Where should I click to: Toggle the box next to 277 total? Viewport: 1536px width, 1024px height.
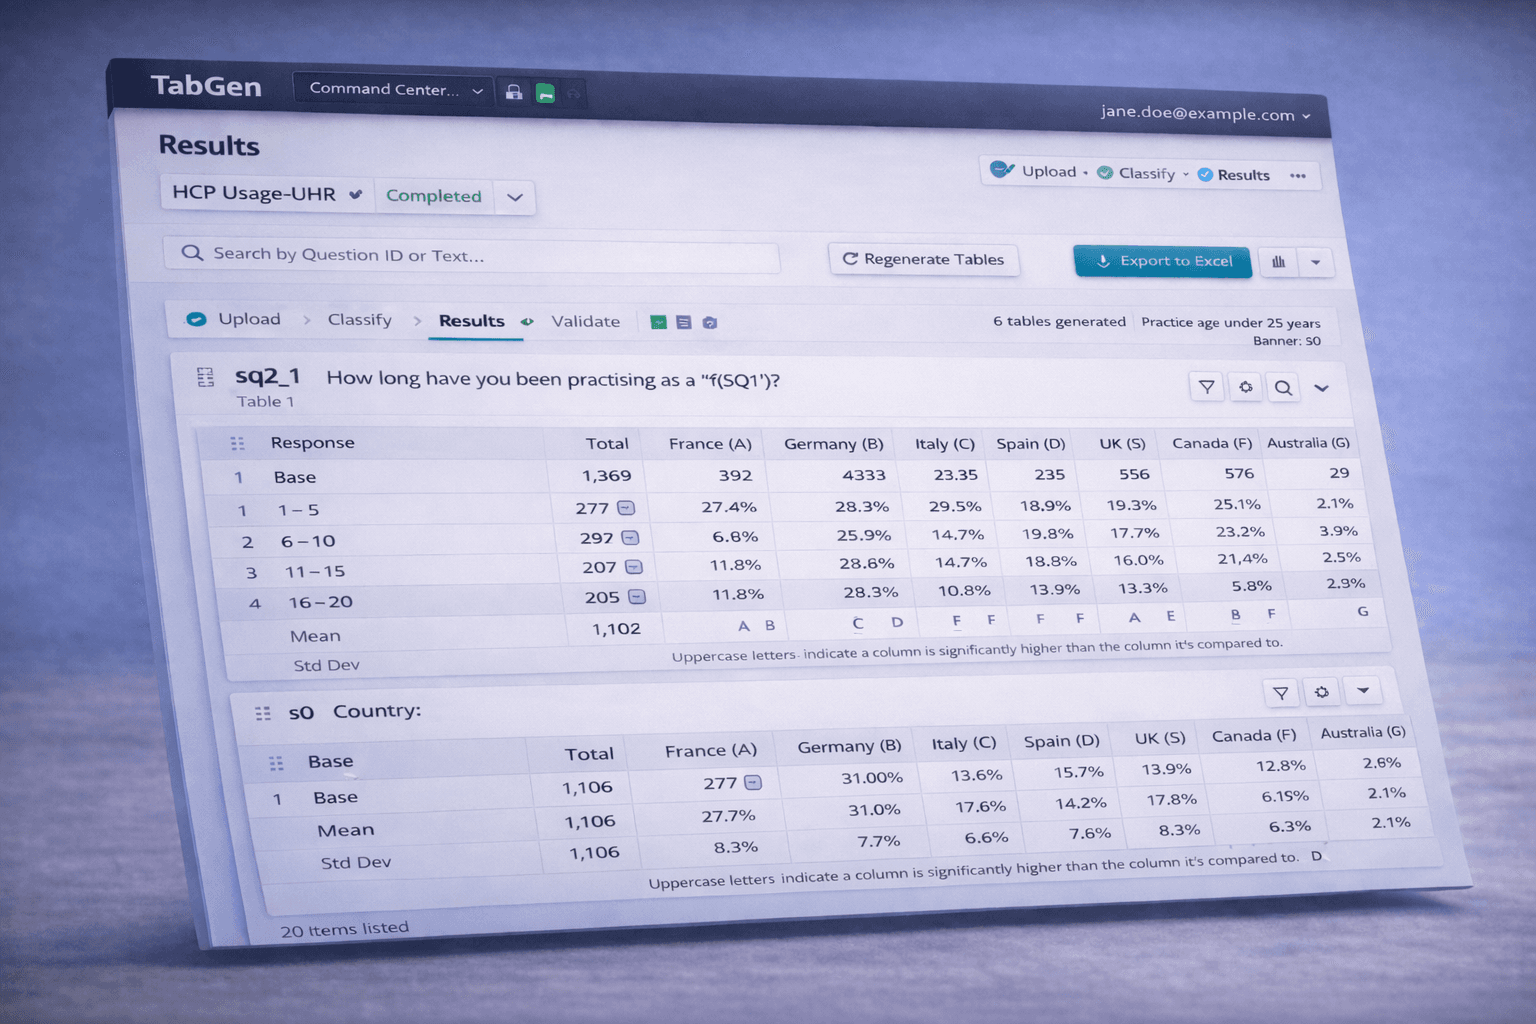(626, 508)
